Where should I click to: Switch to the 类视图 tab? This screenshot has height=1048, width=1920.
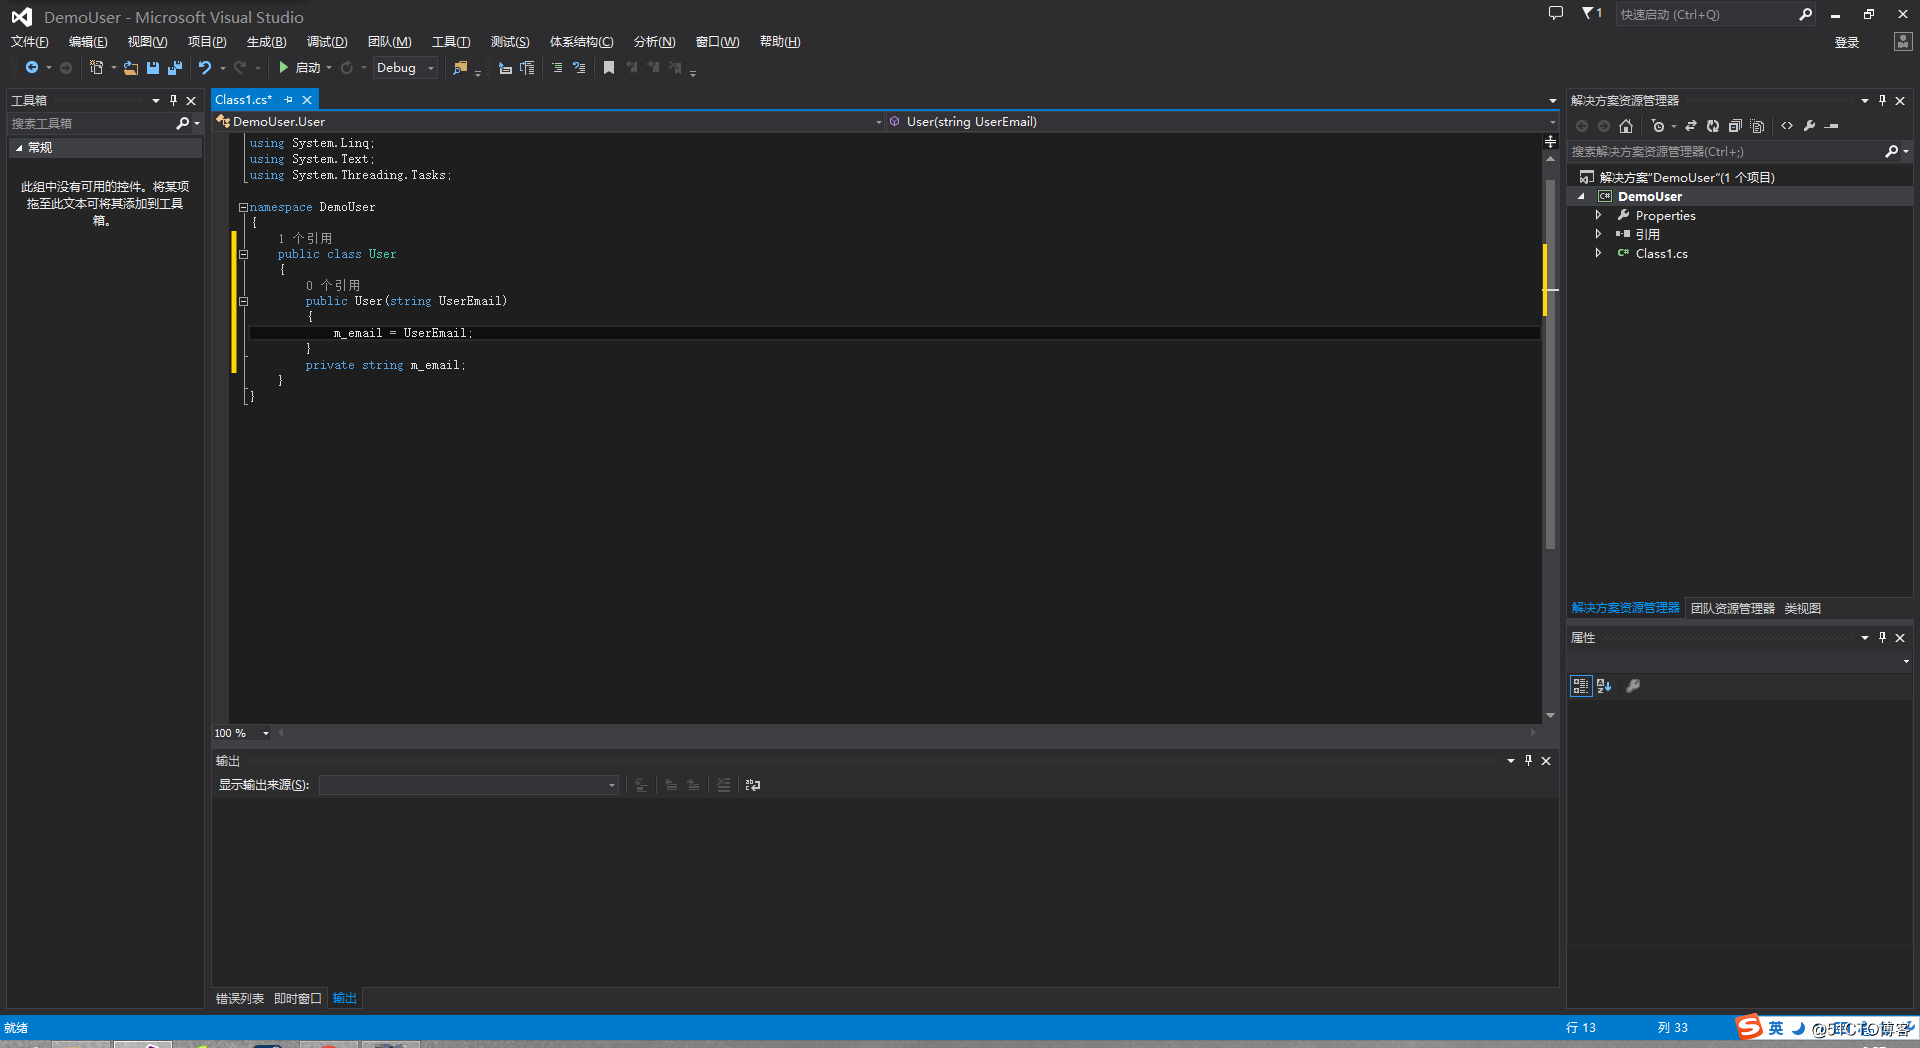click(1803, 609)
